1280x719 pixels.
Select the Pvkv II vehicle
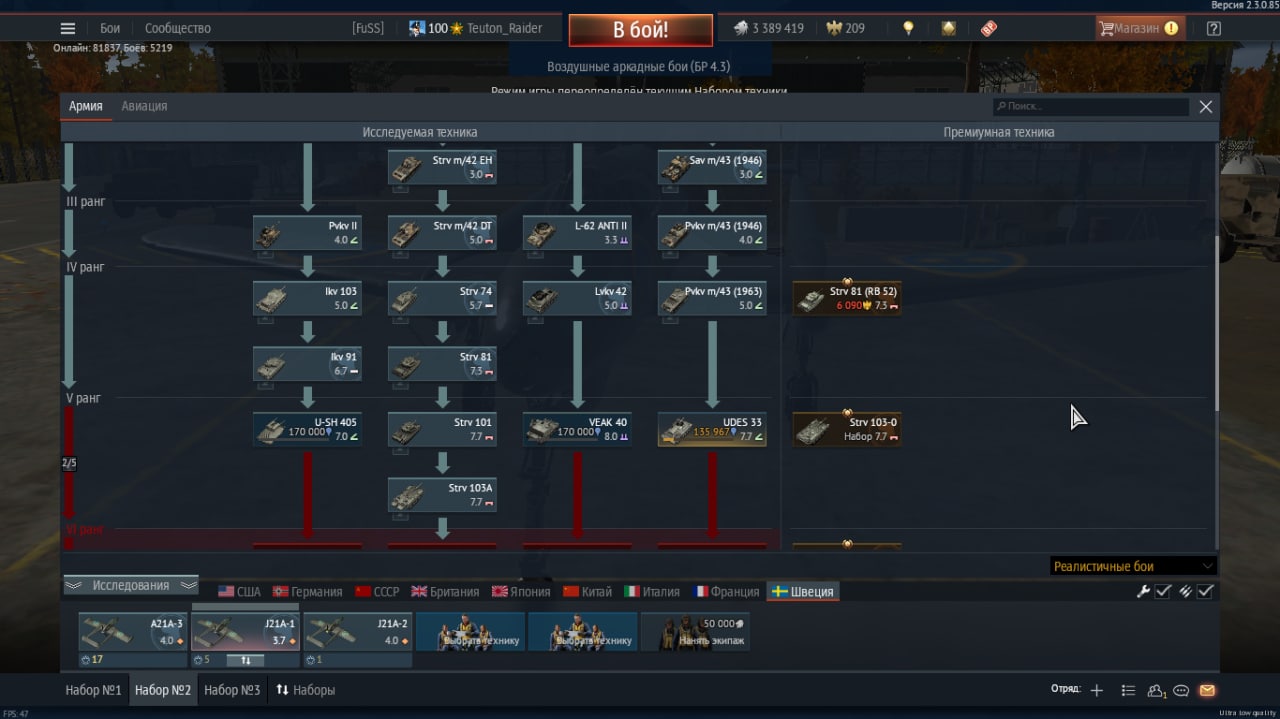coord(307,233)
